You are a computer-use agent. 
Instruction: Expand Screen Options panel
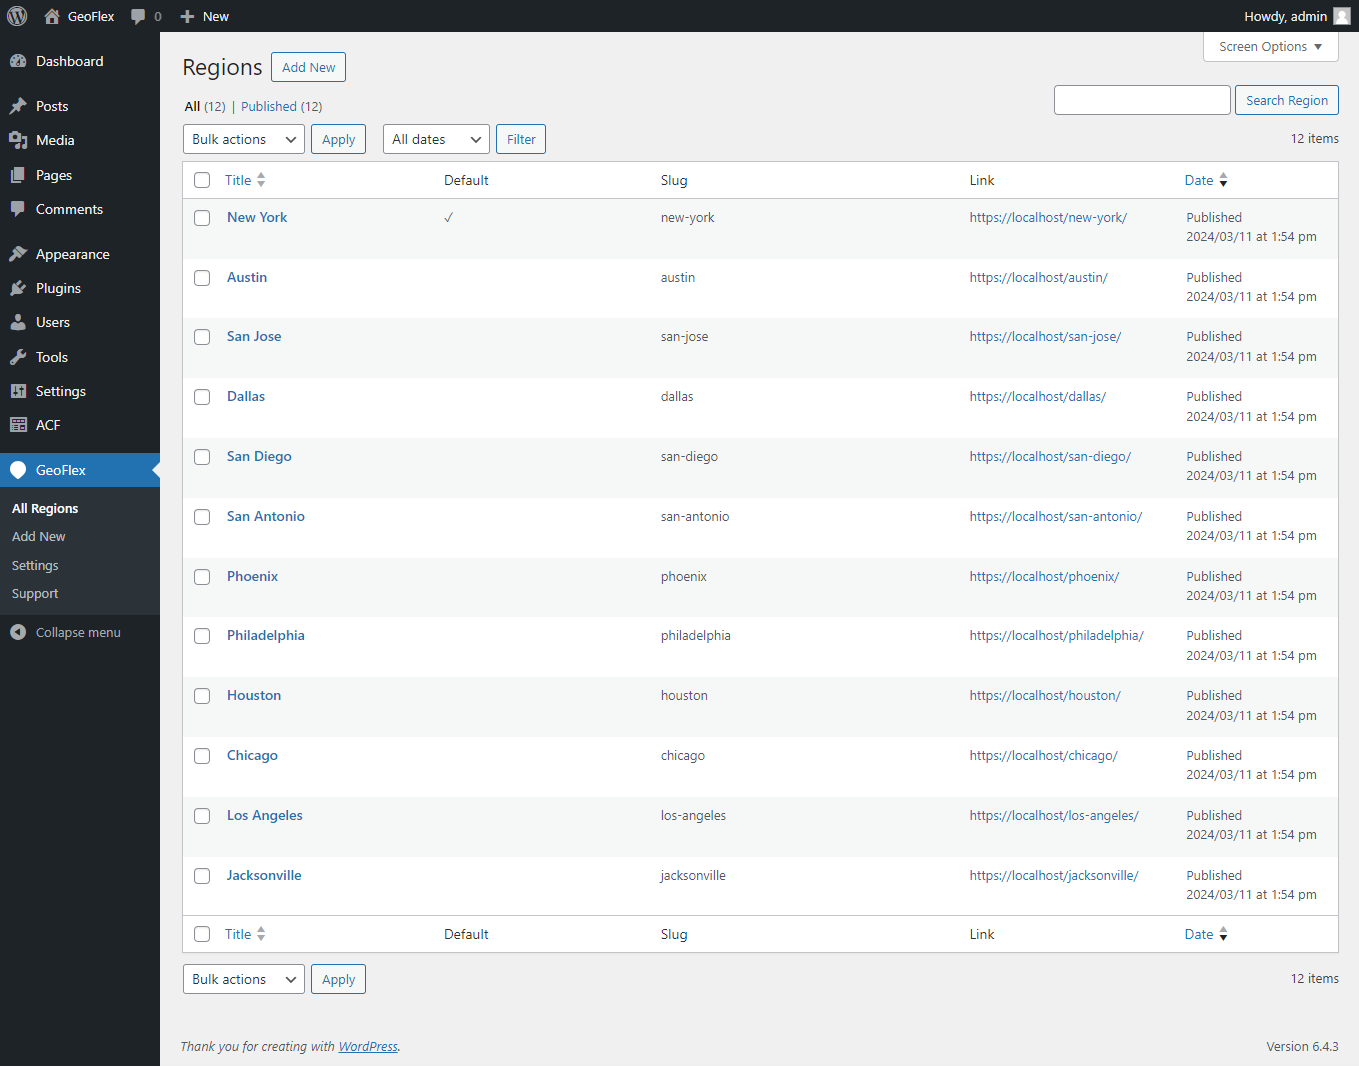(x=1270, y=47)
